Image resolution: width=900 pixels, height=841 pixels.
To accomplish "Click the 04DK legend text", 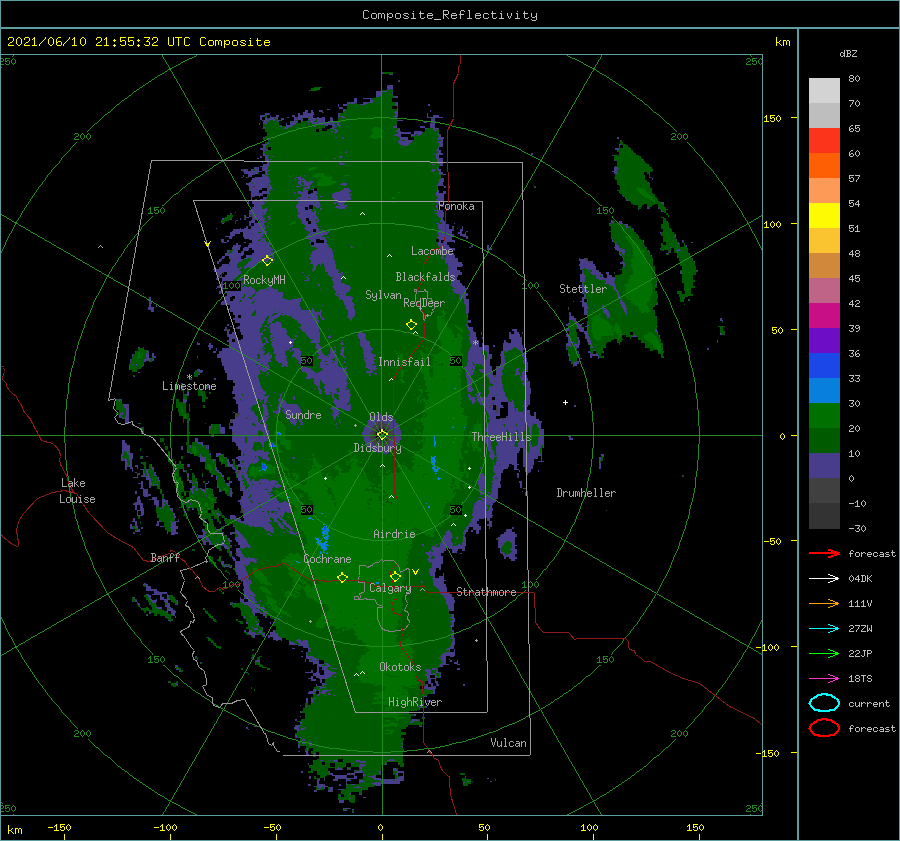I will 860,579.
